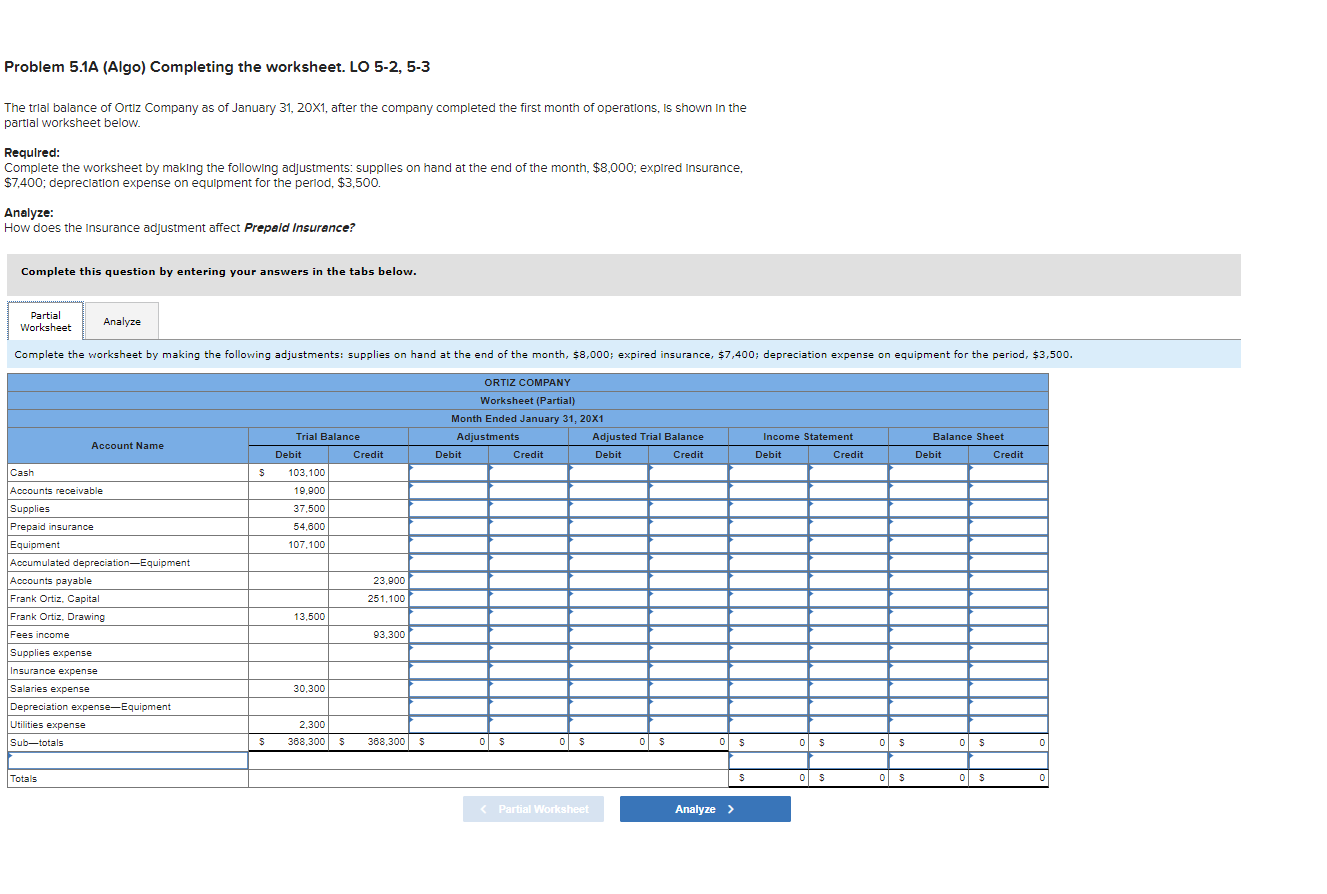
Task: Click the Frank Ortiz, Drawing Balance Sheet Debit cell
Action: pos(928,616)
